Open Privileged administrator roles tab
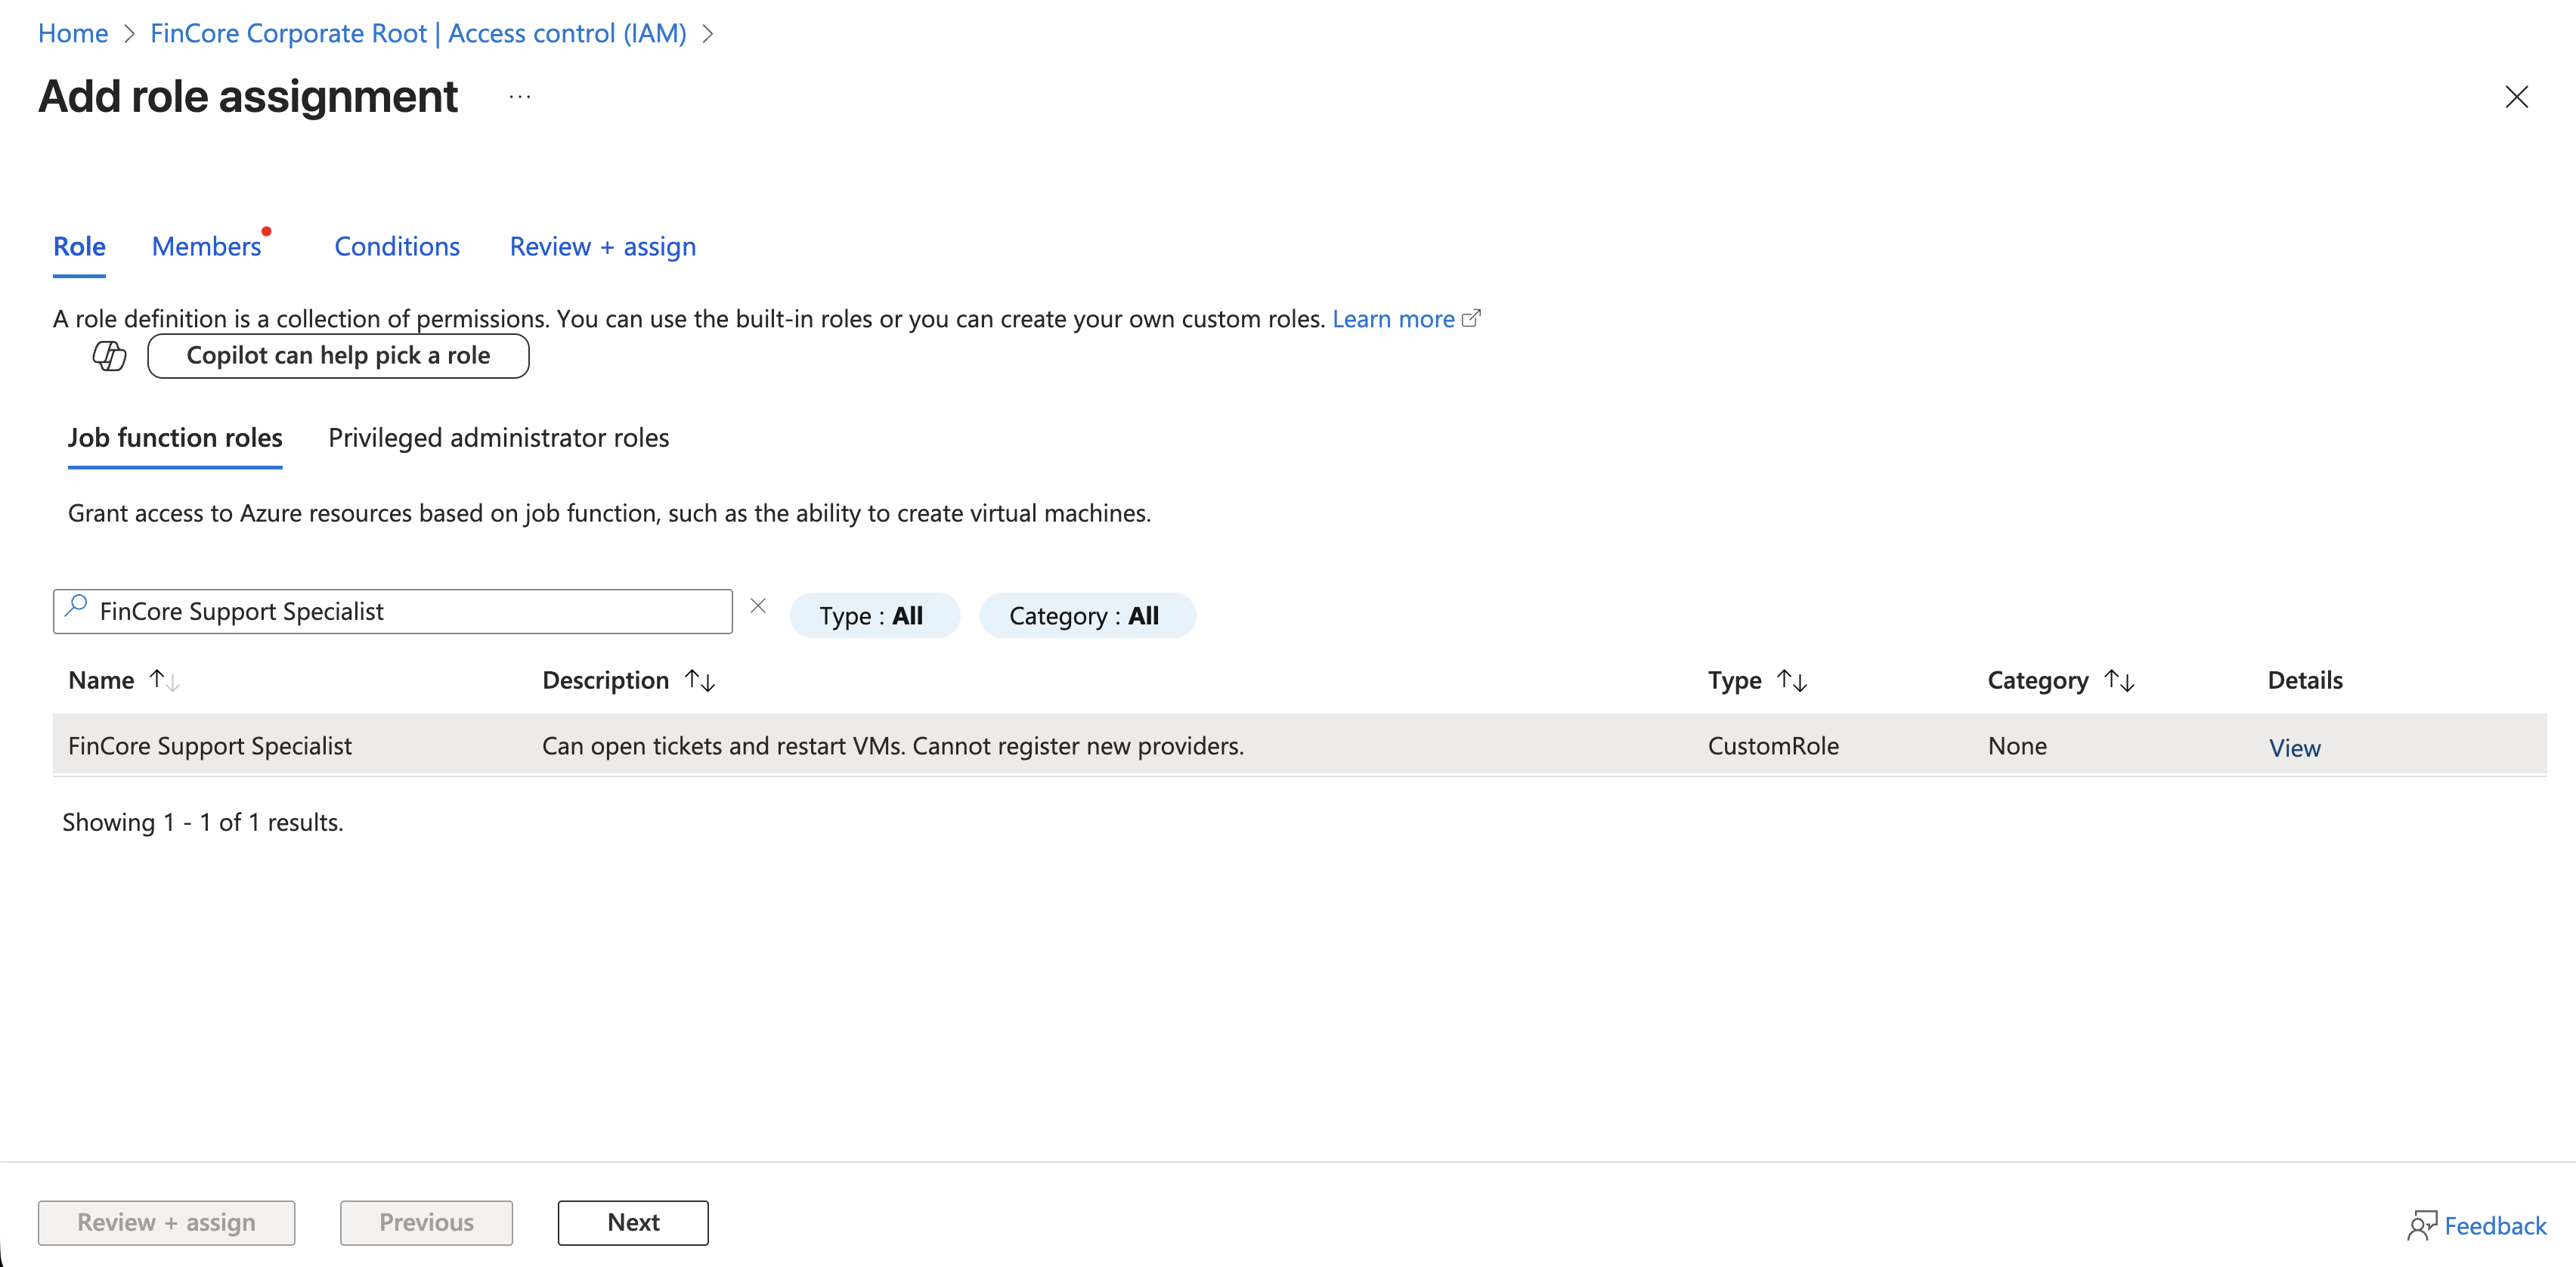Viewport: 2576px width, 1267px height. (x=498, y=438)
